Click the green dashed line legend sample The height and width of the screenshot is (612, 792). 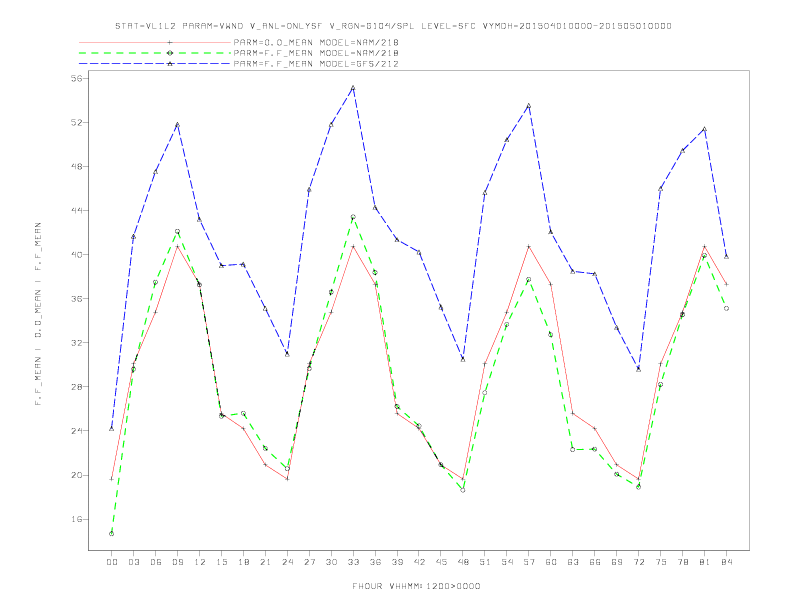click(155, 53)
